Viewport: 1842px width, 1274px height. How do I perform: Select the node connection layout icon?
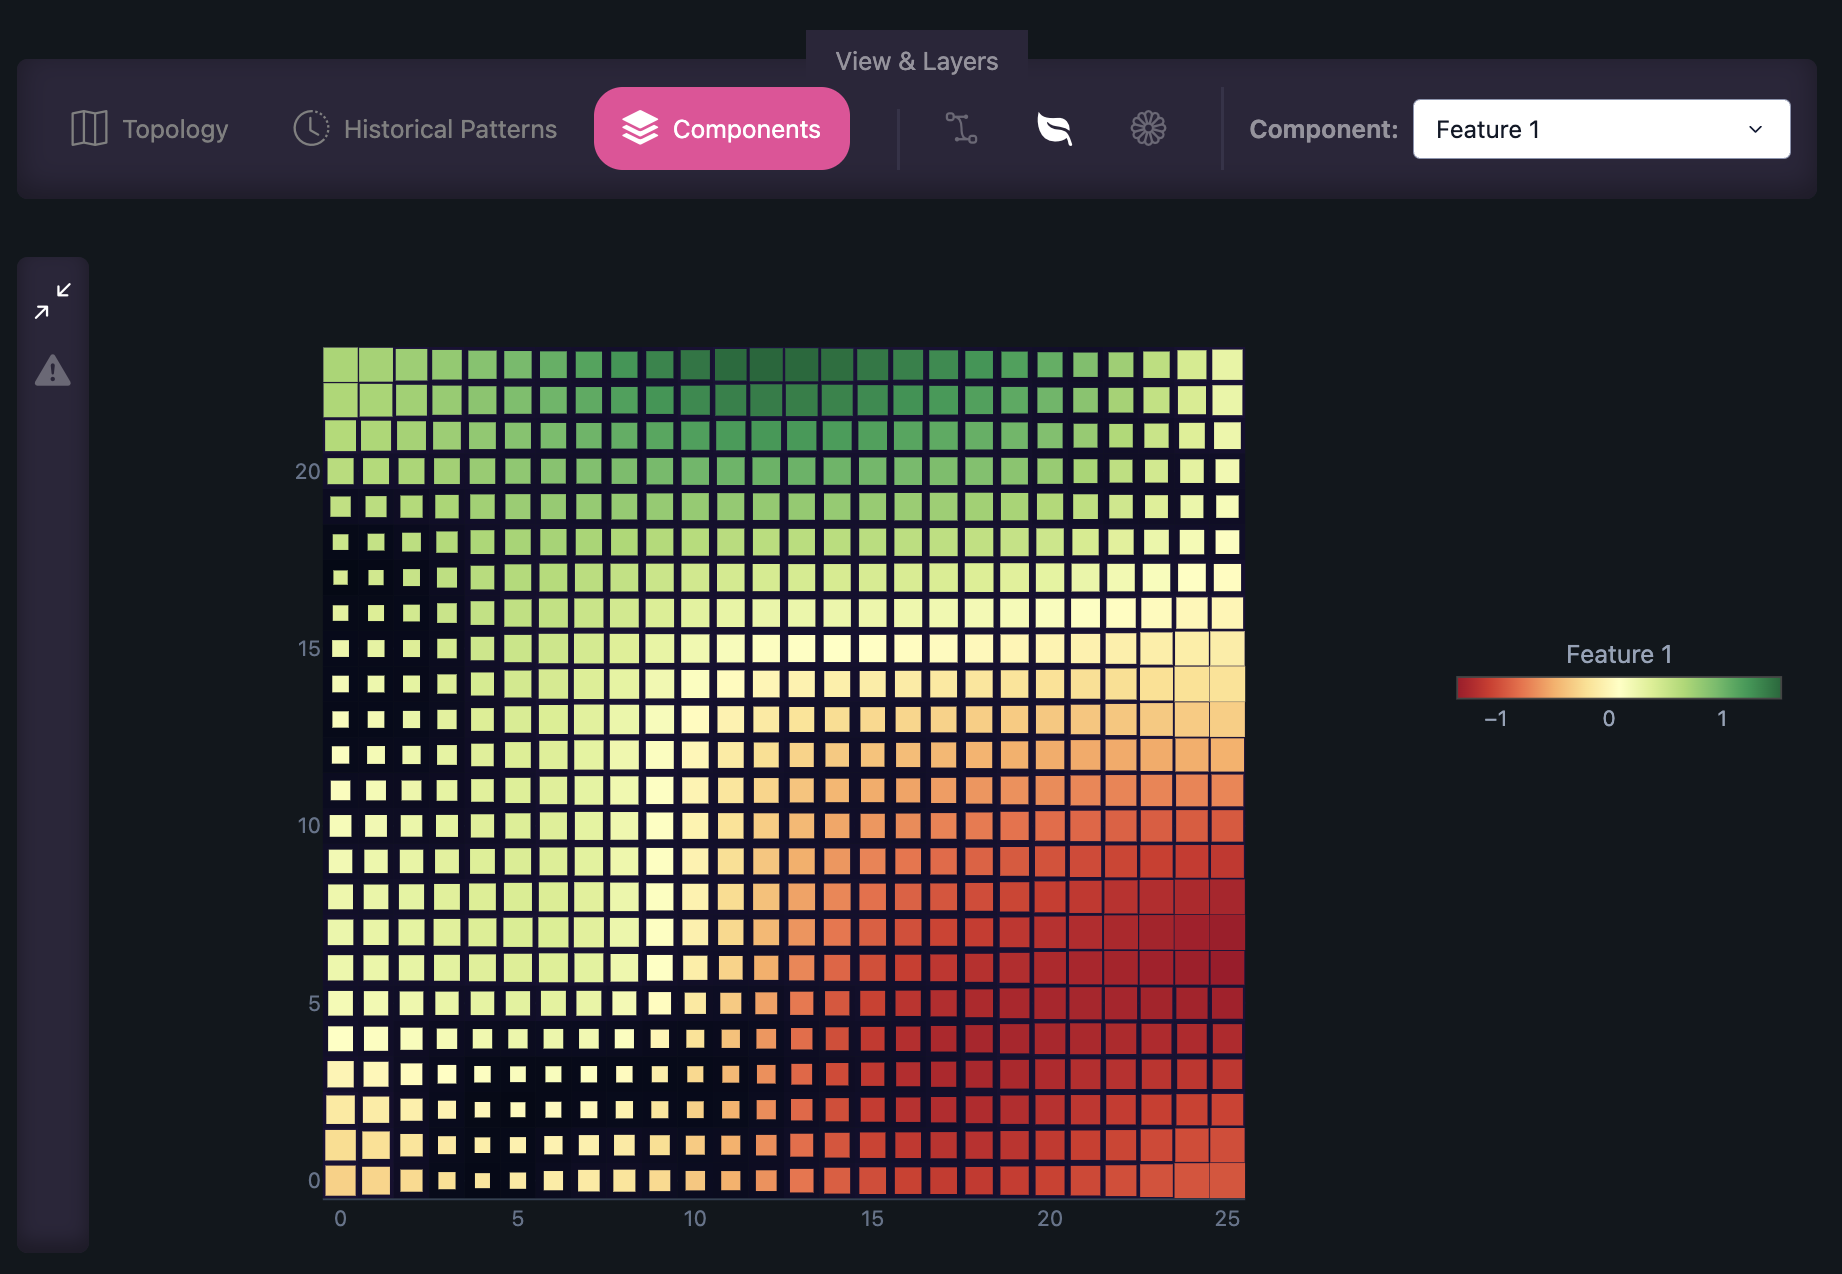[961, 128]
